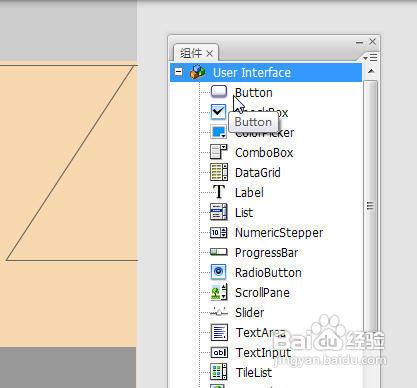
Task: Close the 组件 tab
Action: click(x=209, y=53)
